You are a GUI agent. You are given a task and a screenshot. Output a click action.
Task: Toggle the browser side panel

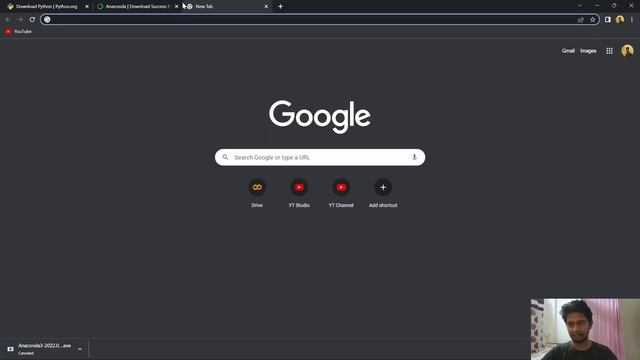[608, 20]
